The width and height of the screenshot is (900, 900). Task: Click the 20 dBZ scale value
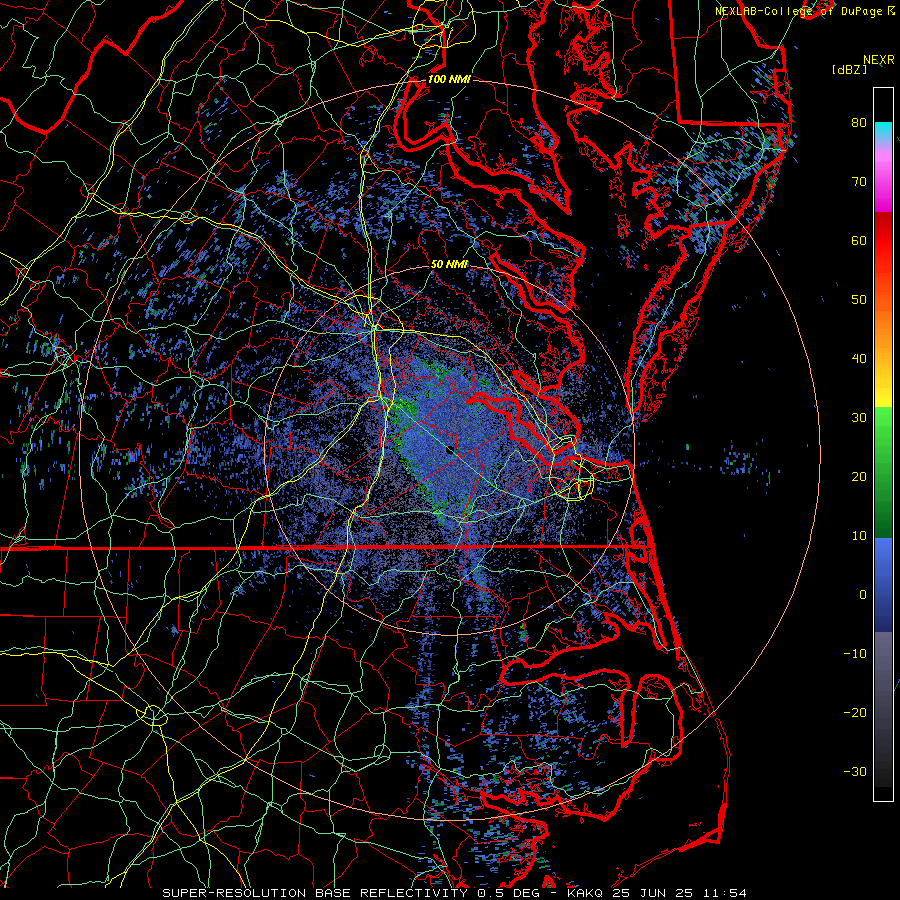point(859,476)
